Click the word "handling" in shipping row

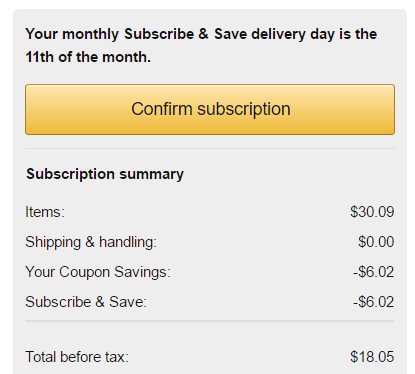click(x=128, y=242)
